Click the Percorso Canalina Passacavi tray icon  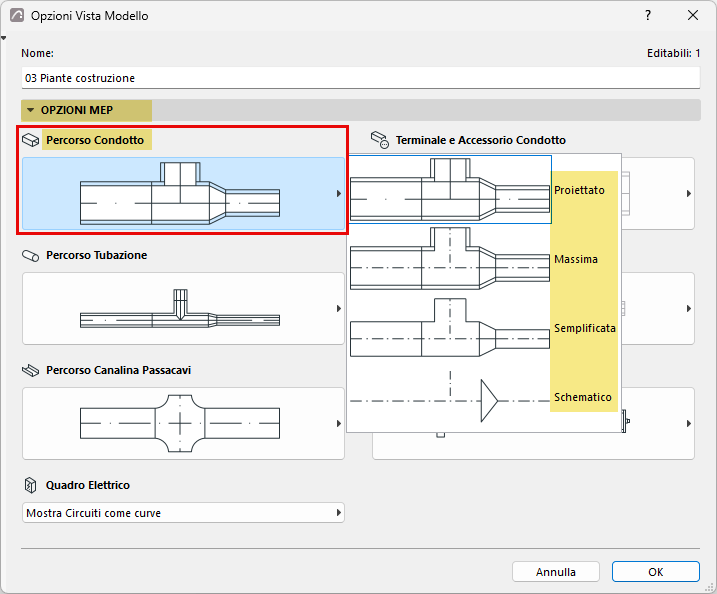(31, 370)
